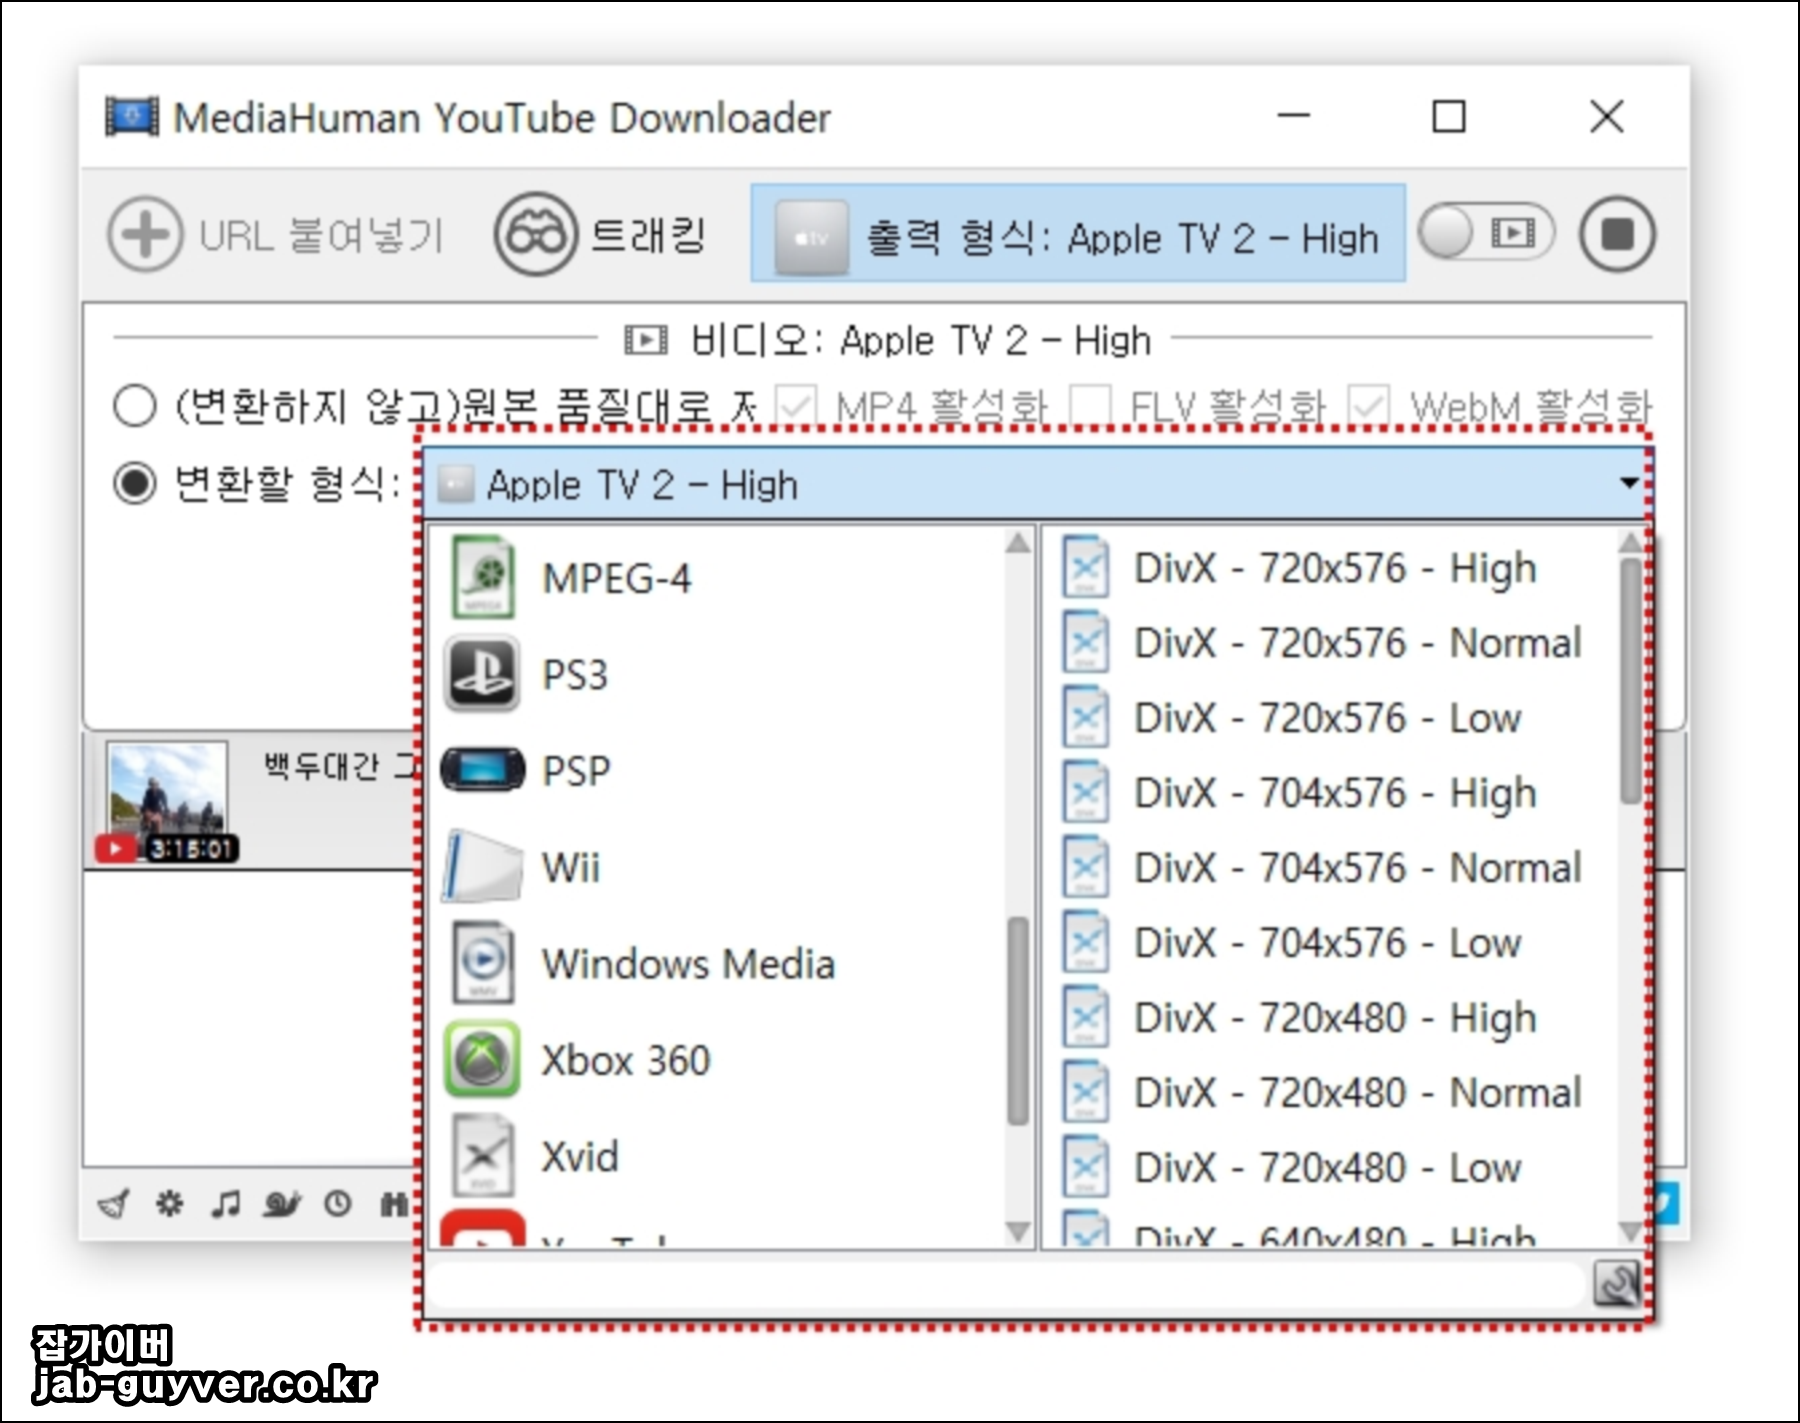Click scroll-down arrow of DivX preset list
Screen dimensions: 1800x1423
[1630, 1232]
